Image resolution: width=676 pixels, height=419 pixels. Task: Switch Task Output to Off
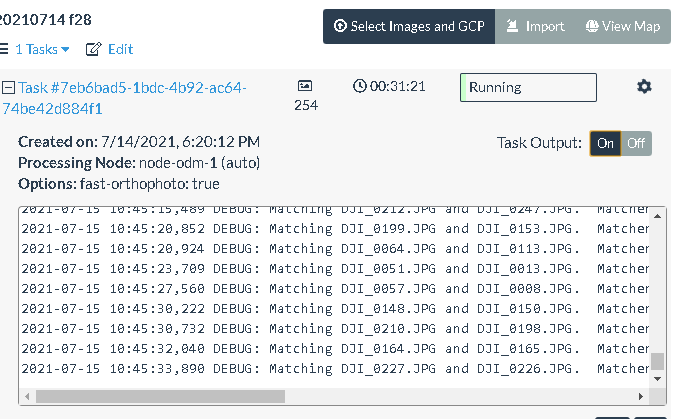(636, 143)
